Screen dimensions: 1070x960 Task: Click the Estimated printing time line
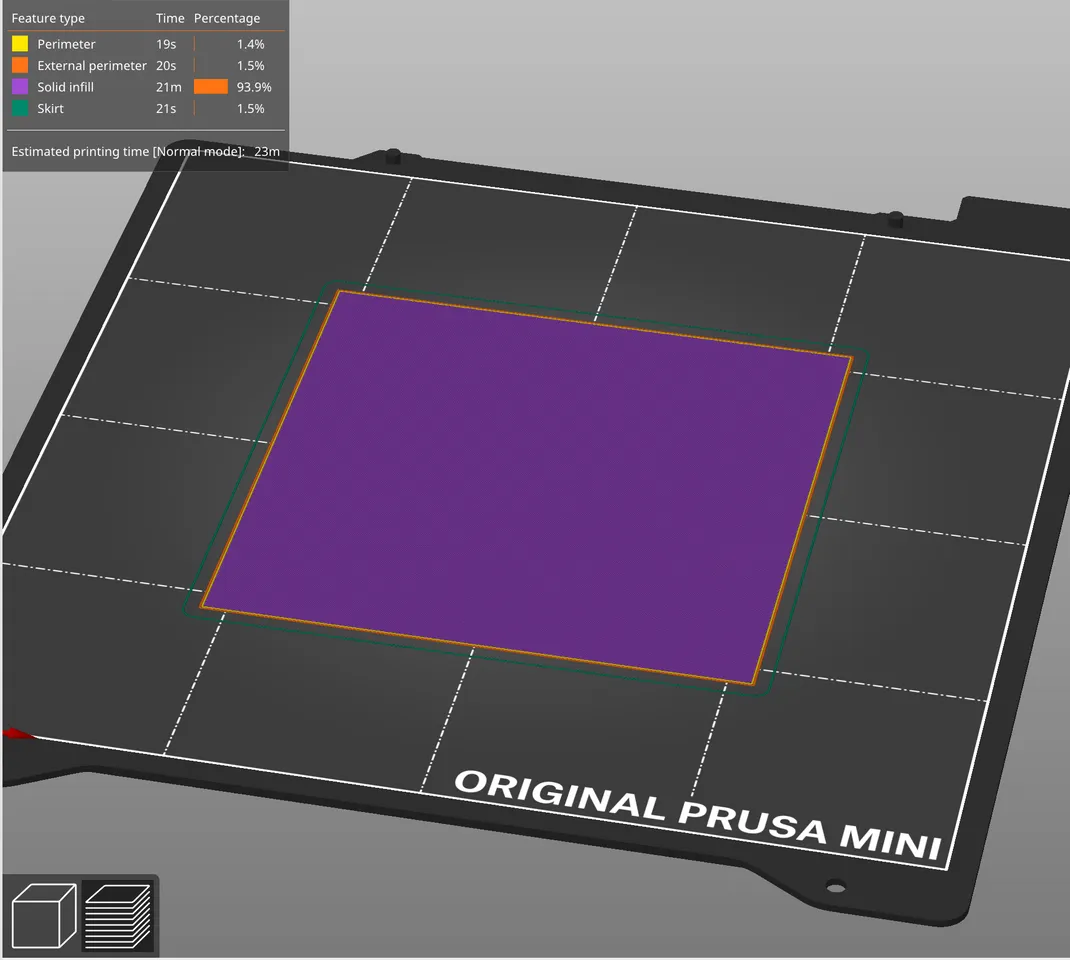click(x=145, y=152)
